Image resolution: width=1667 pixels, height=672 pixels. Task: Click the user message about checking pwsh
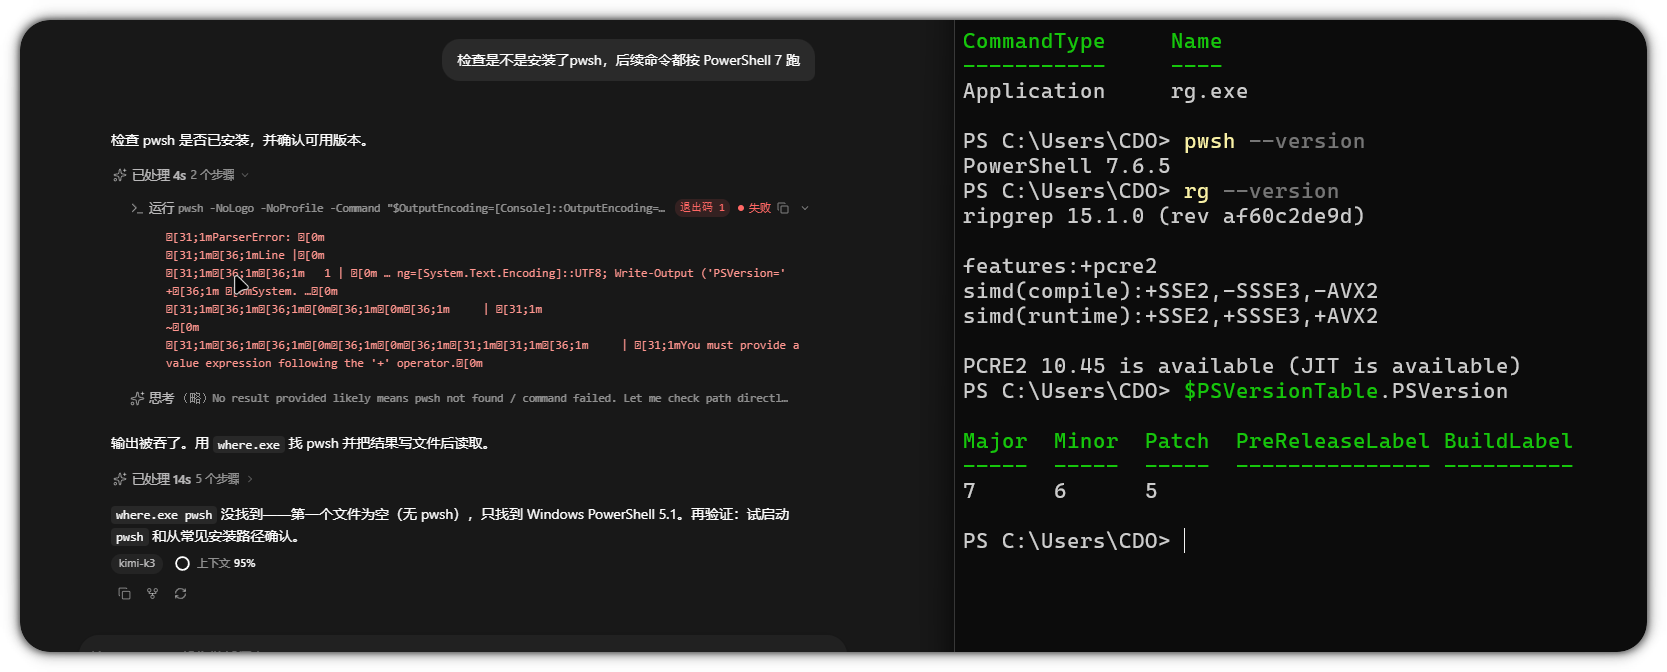point(628,60)
